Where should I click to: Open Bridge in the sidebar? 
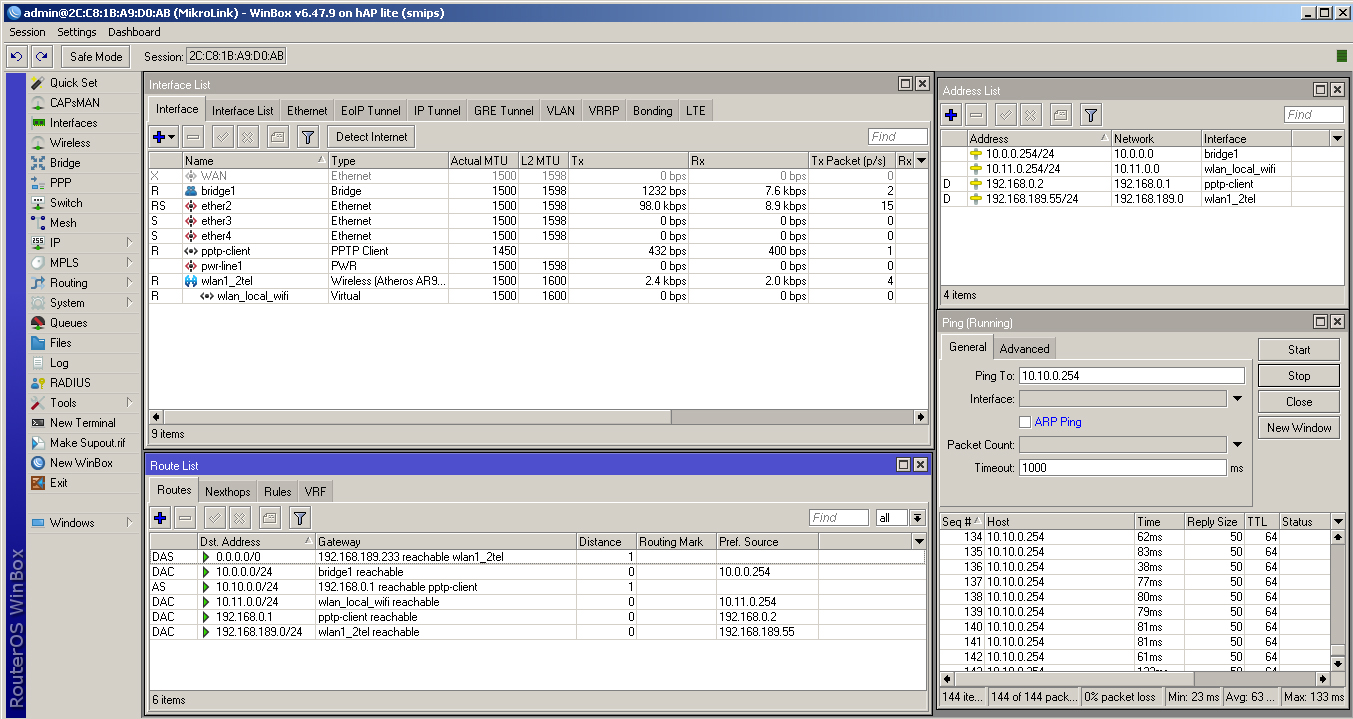(x=65, y=163)
